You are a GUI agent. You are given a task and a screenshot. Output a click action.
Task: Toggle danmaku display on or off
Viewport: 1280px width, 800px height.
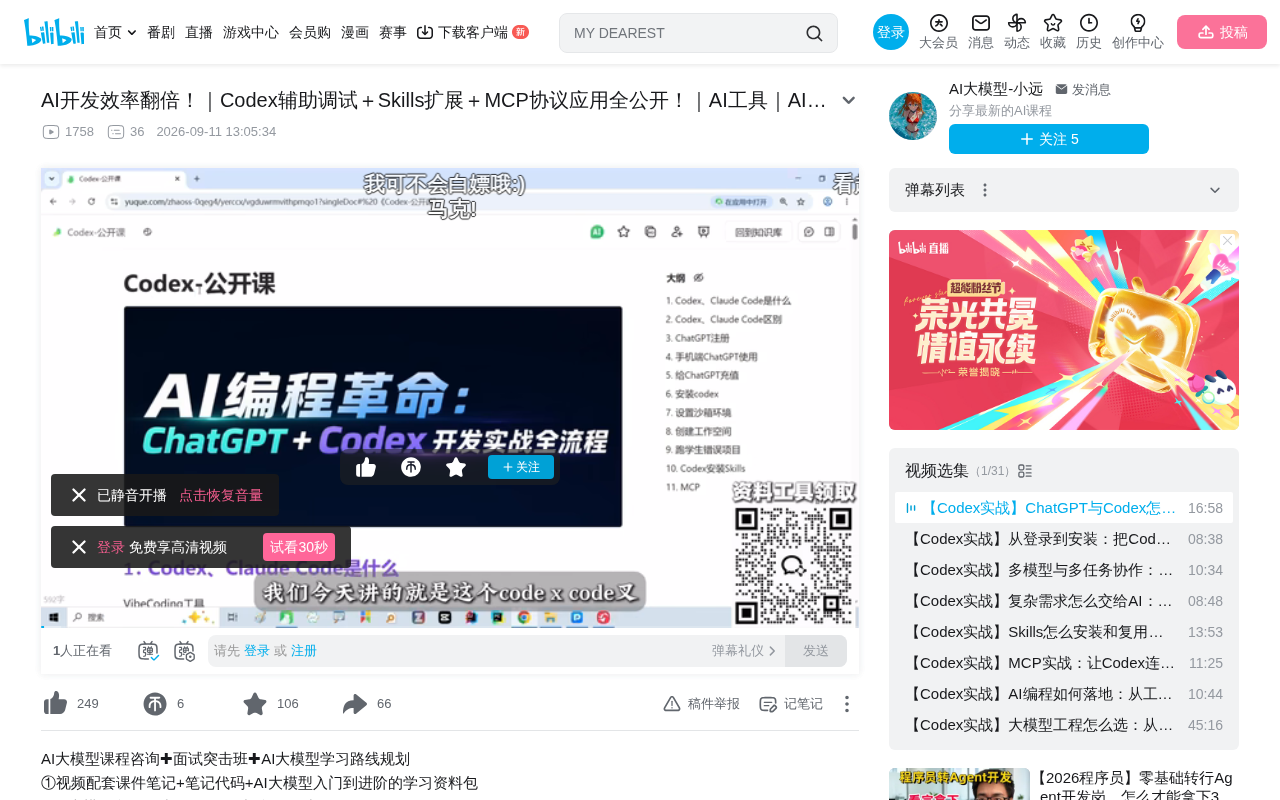(x=149, y=651)
